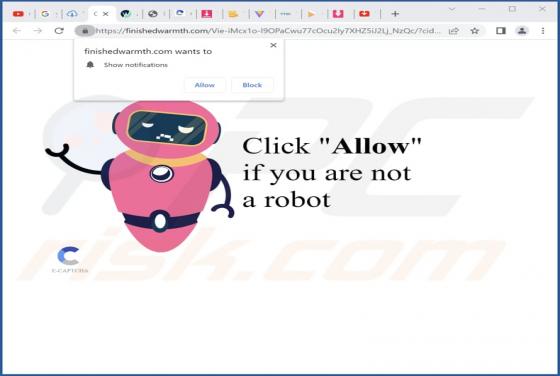Bookmark this page with star
This screenshot has height=376, width=560.
tap(475, 31)
